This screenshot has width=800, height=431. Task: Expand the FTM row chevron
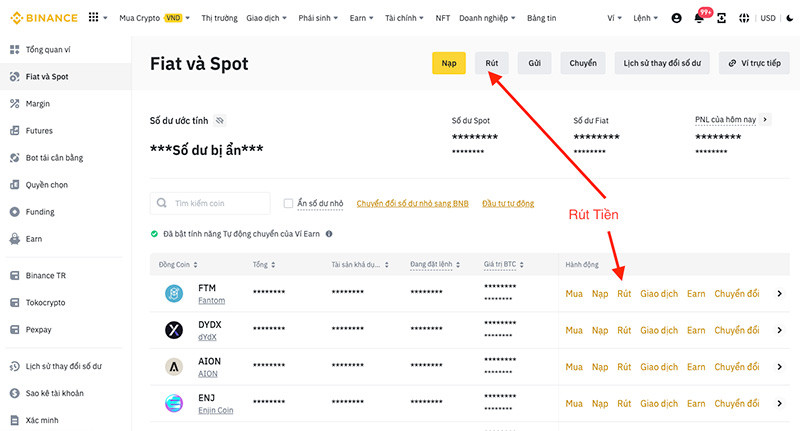(x=780, y=293)
